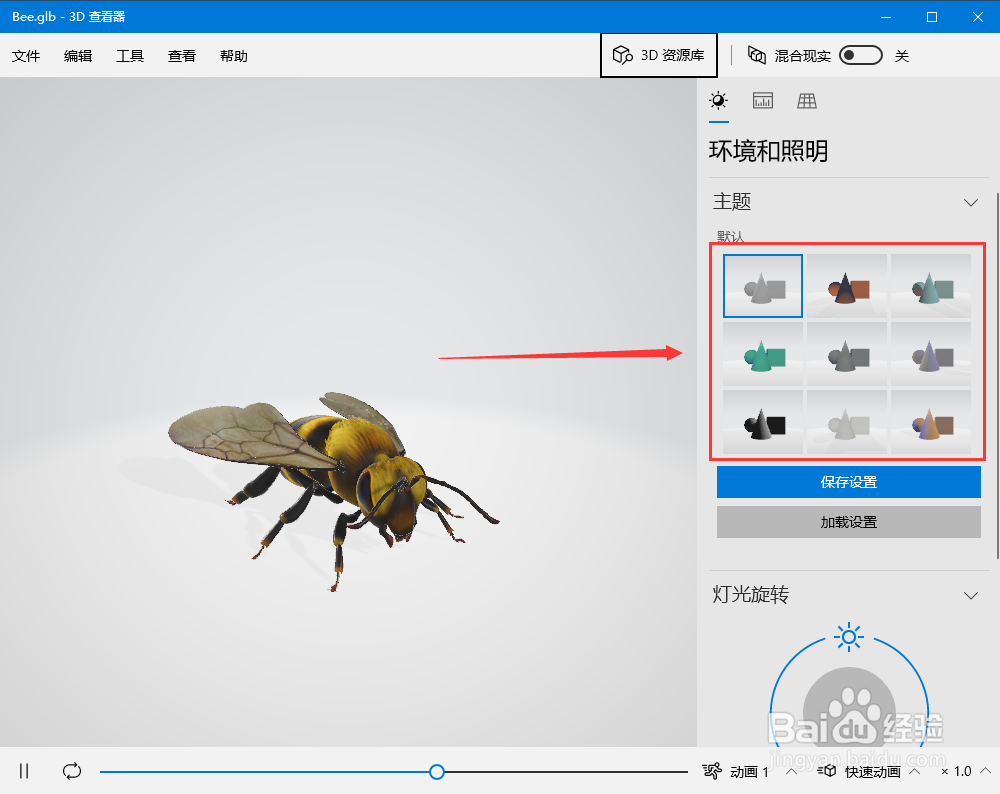Click the 加载设置 button
The width and height of the screenshot is (1000, 794).
pos(848,522)
